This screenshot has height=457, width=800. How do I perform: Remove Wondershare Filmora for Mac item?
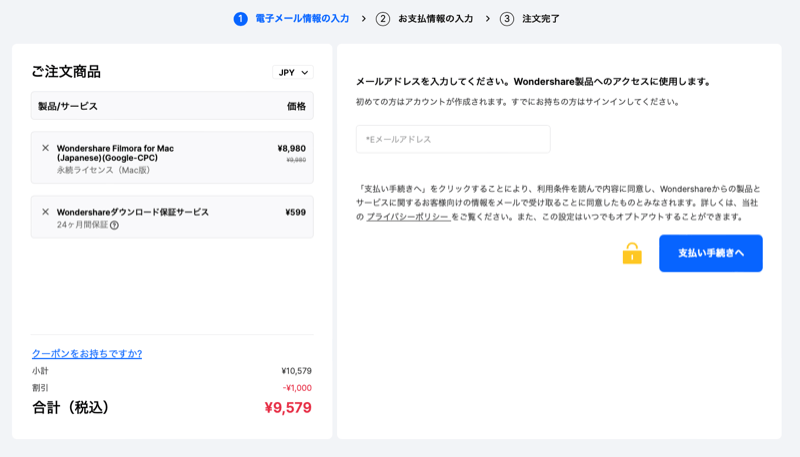point(45,148)
